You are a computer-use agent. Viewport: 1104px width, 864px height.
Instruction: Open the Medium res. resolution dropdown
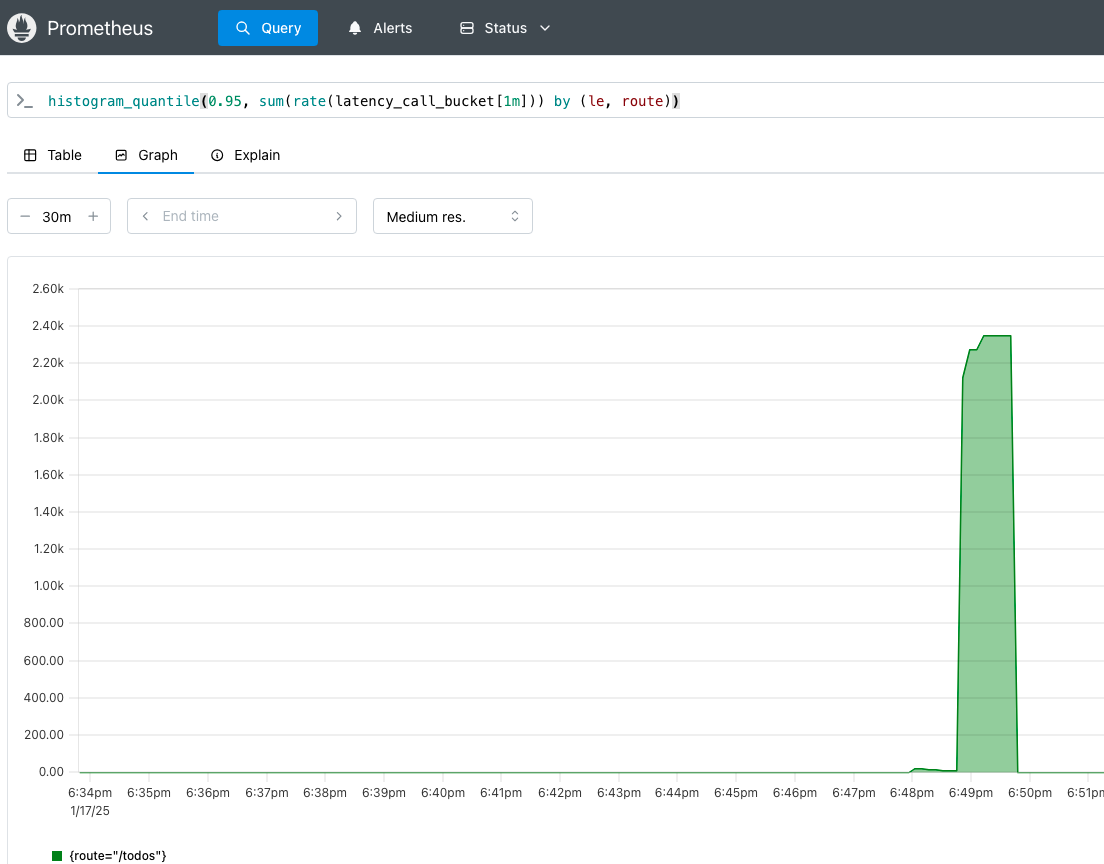click(452, 216)
